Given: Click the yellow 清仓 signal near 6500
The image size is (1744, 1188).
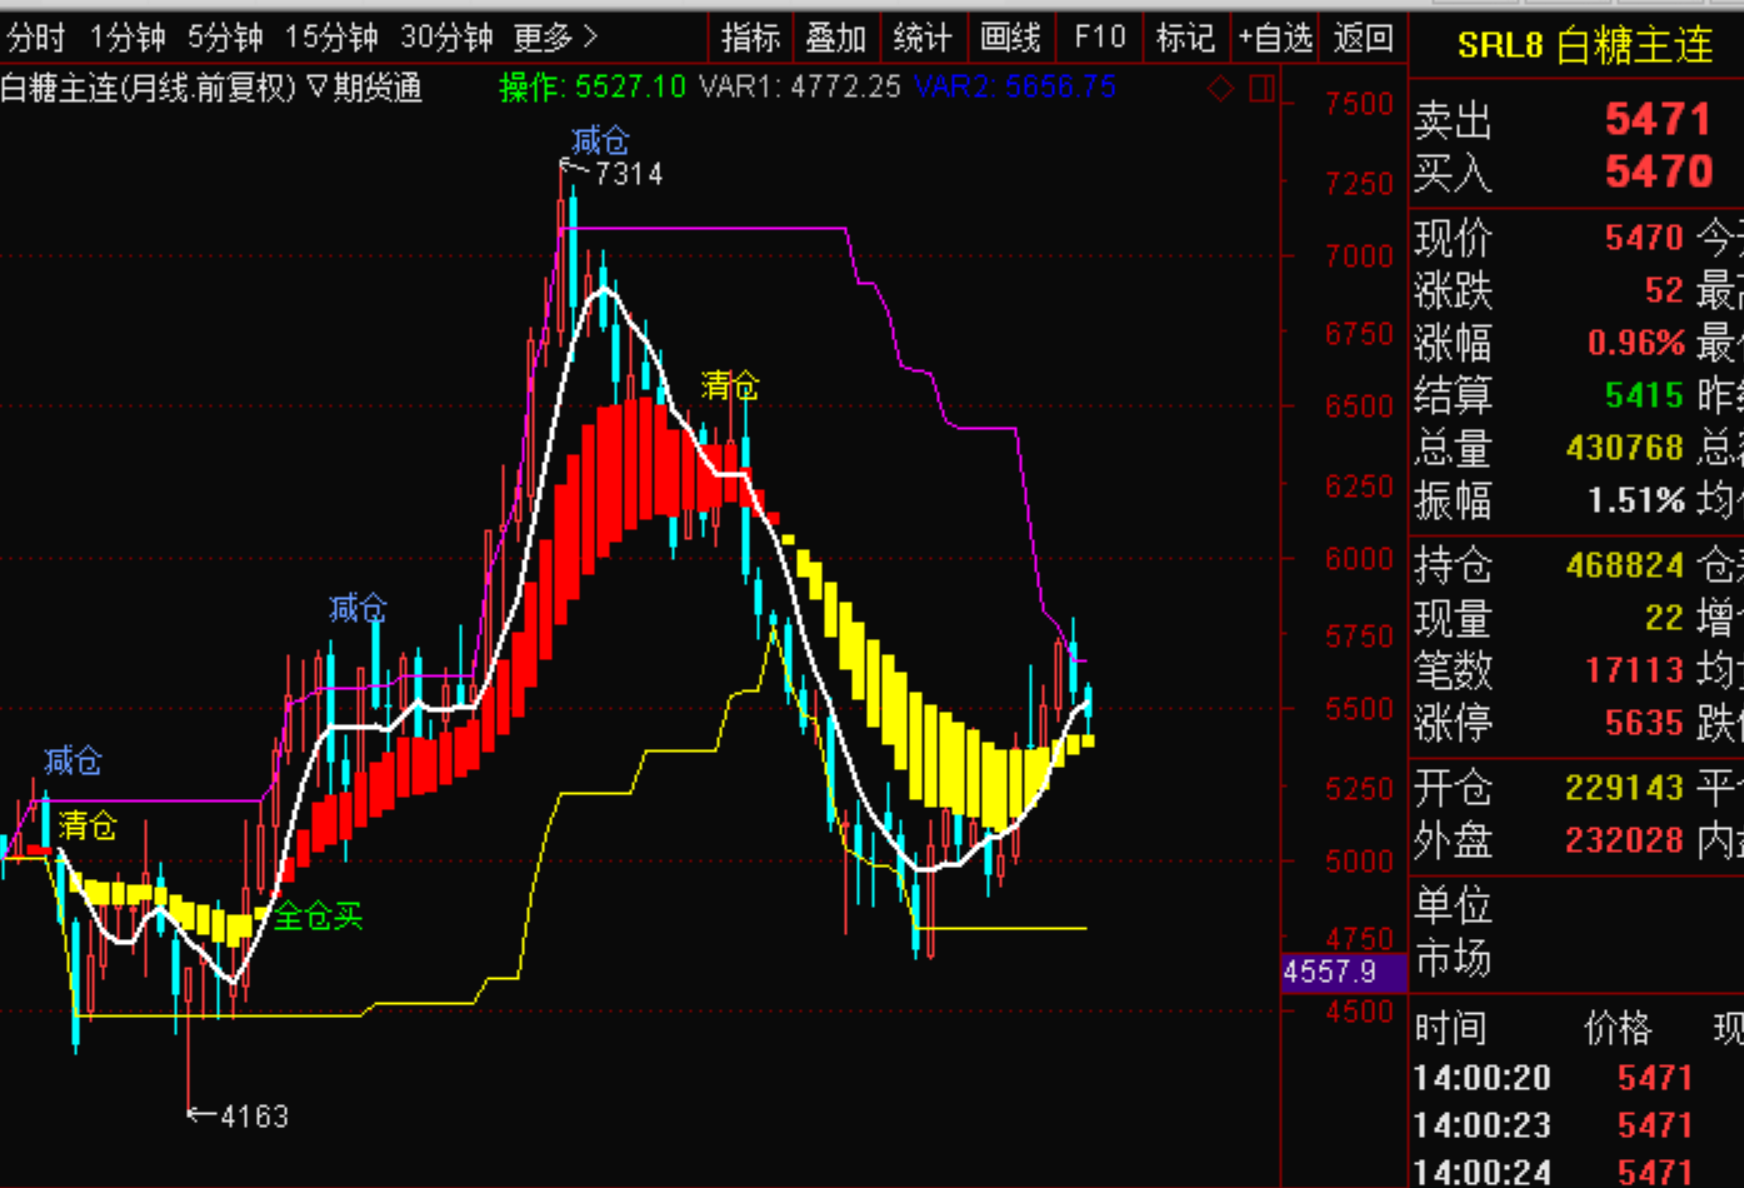Looking at the screenshot, I should (730, 385).
